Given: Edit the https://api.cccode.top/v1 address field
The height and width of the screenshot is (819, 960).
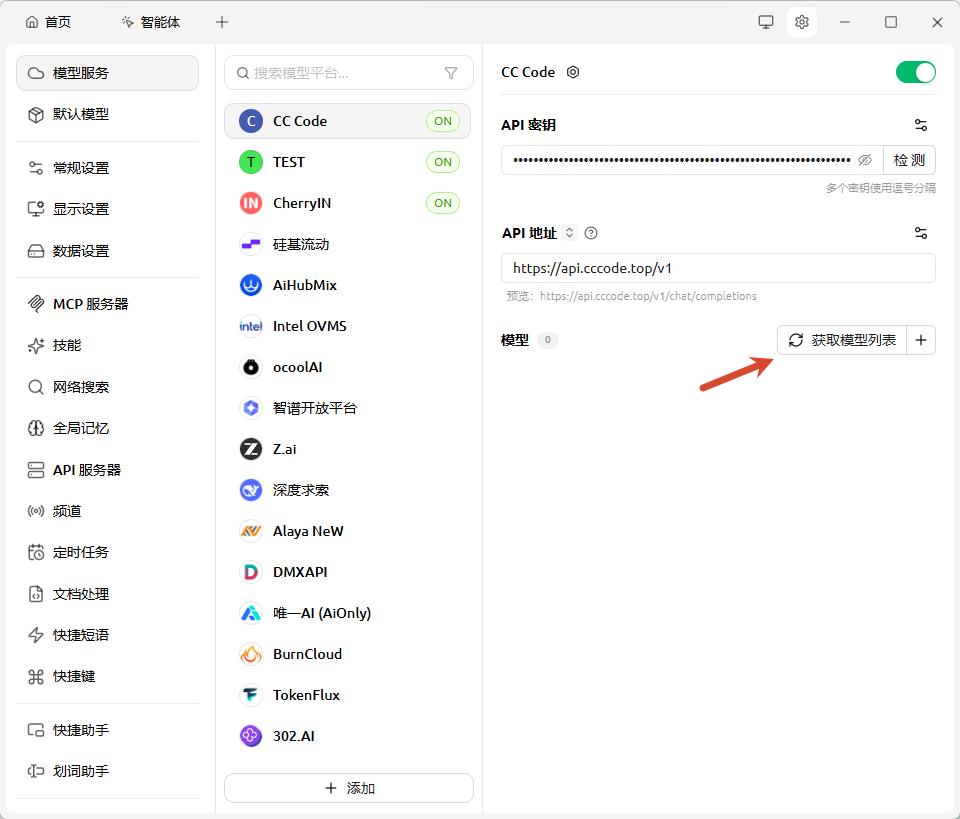Looking at the screenshot, I should tap(718, 268).
